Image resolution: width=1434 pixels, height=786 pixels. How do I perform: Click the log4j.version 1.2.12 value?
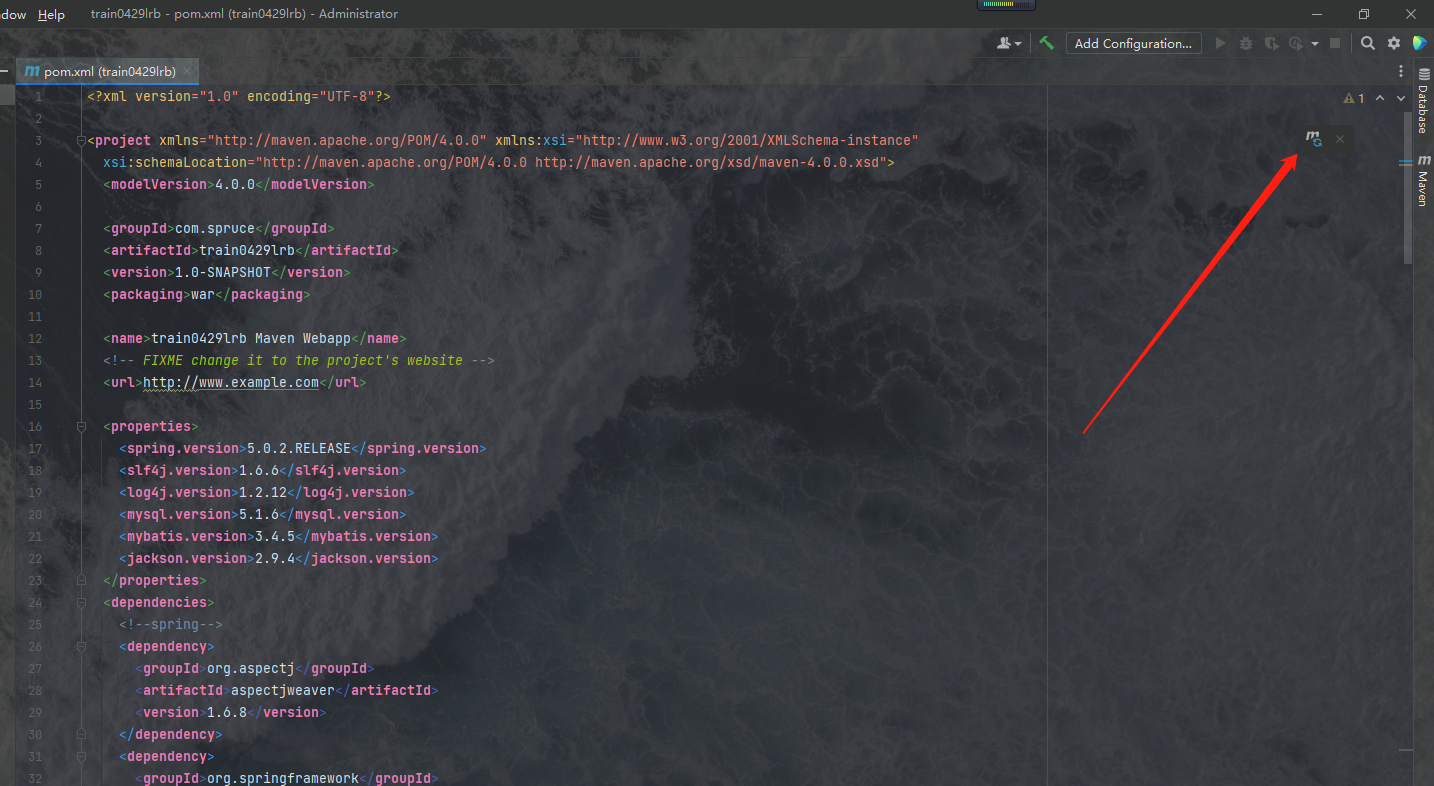click(263, 492)
